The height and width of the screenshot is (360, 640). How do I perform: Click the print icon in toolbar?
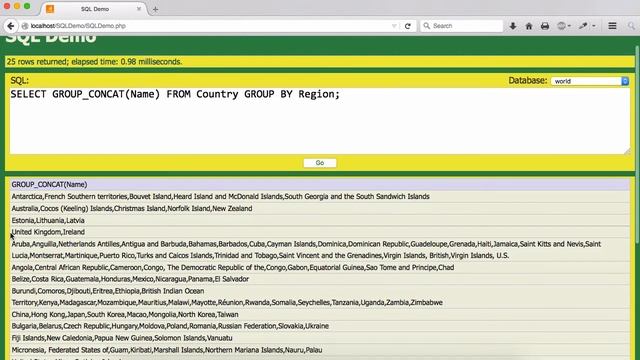pos(545,26)
